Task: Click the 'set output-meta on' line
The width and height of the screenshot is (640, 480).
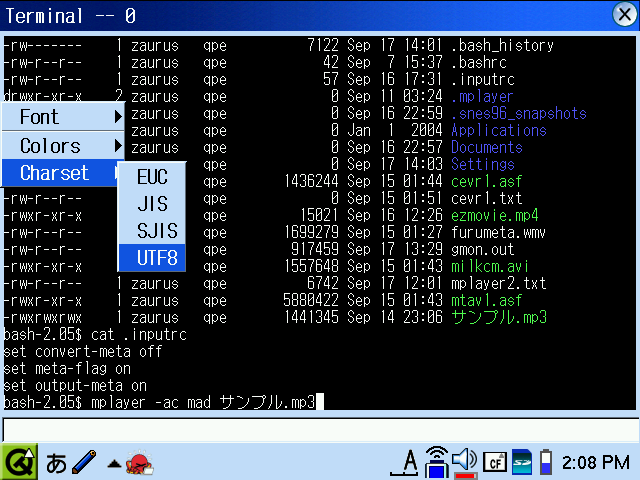Action: point(75,386)
